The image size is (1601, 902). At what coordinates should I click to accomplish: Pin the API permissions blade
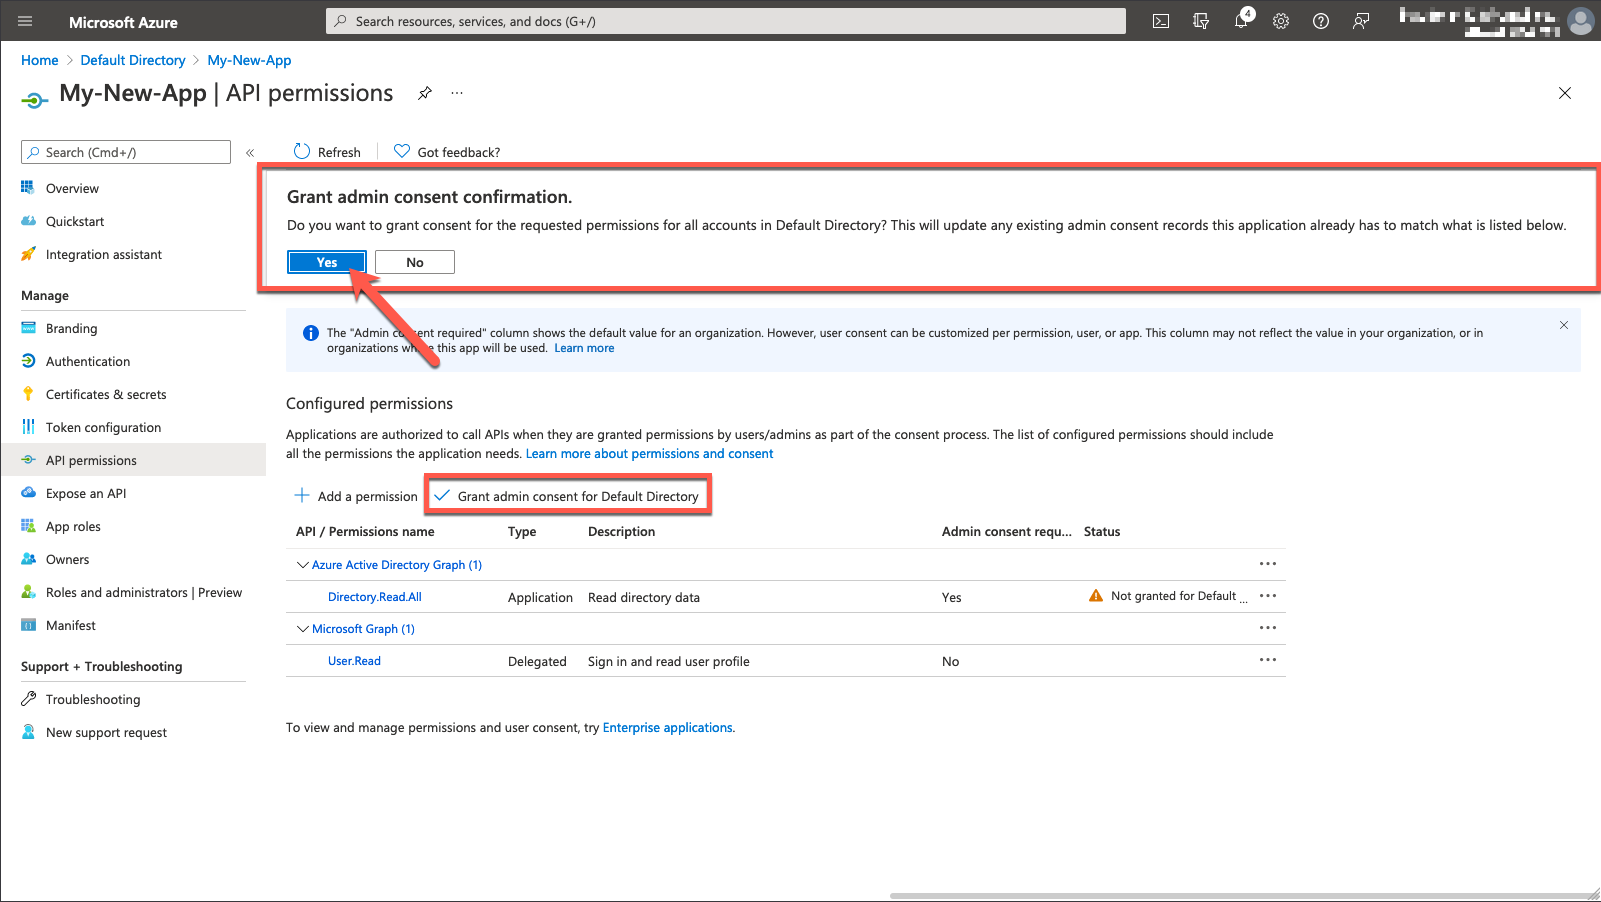click(x=425, y=93)
